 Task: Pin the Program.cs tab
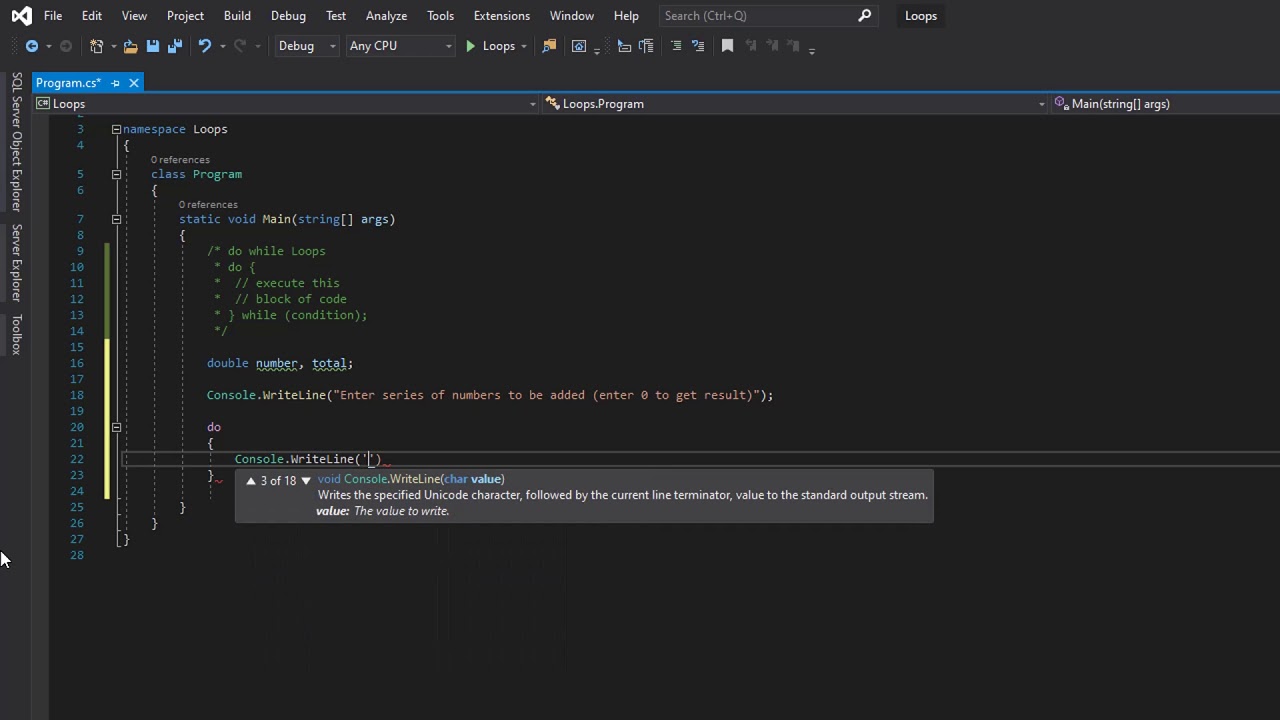tap(115, 83)
